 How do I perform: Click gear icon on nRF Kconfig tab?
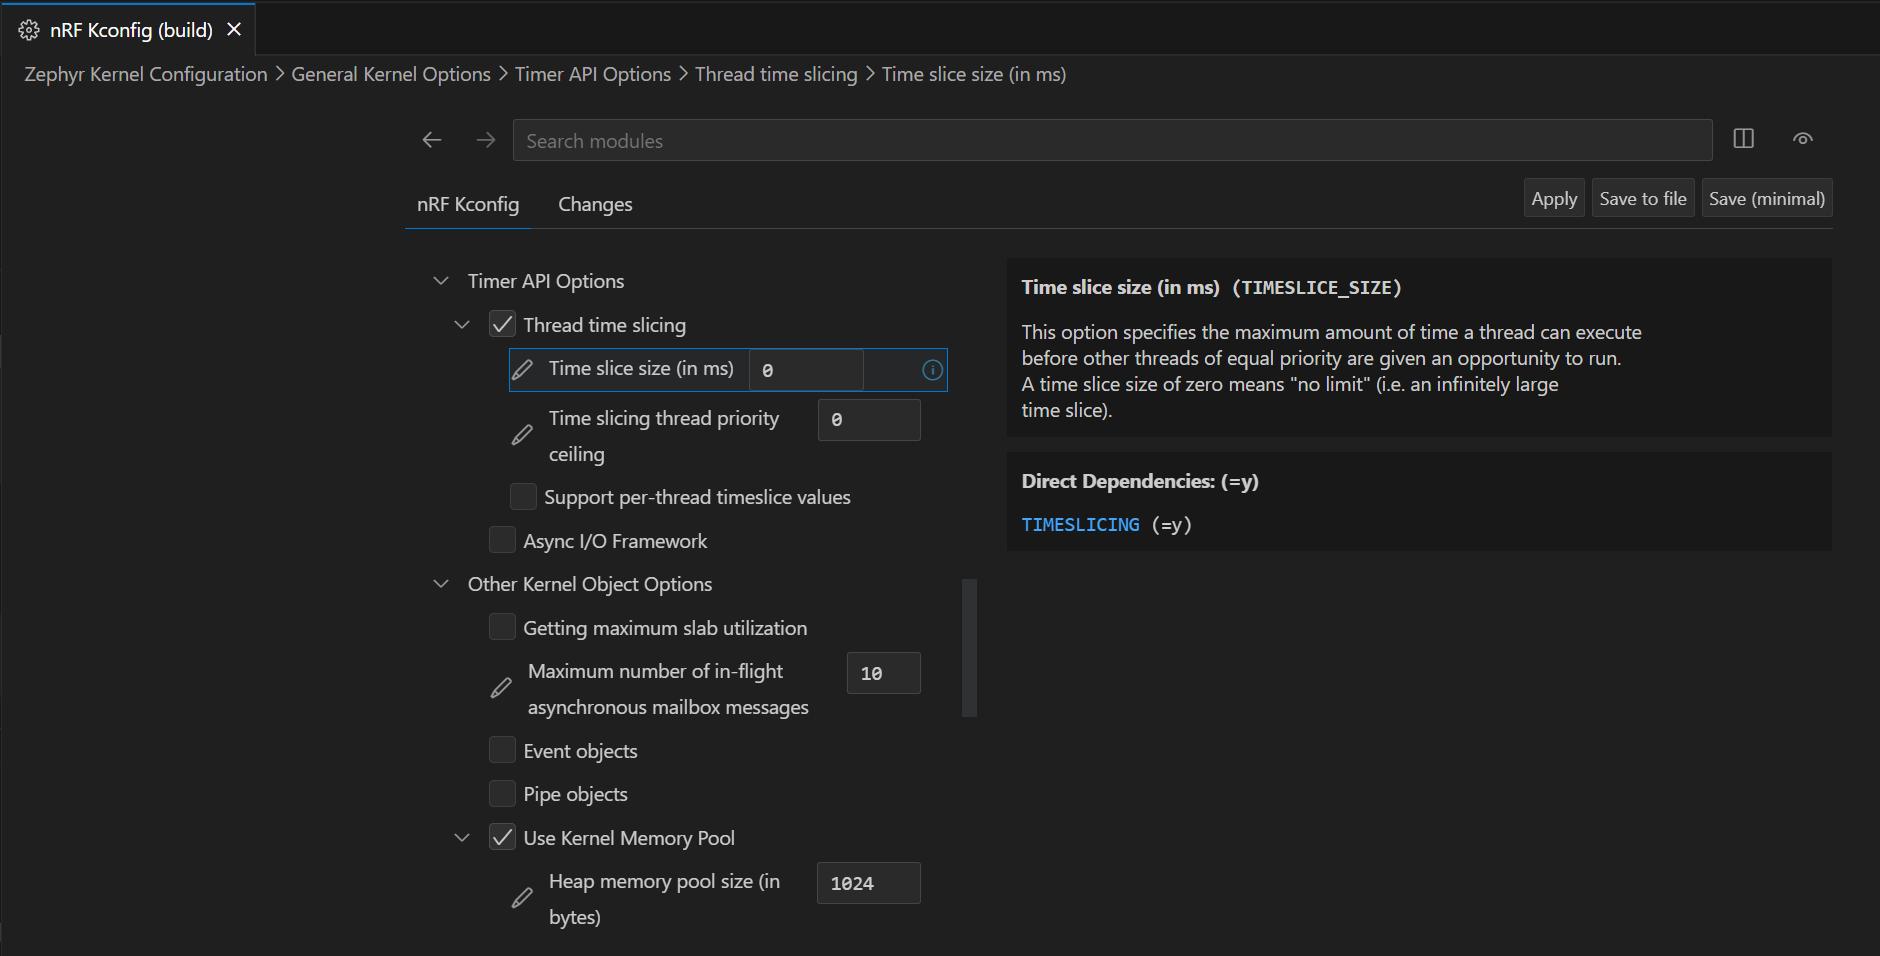click(29, 30)
